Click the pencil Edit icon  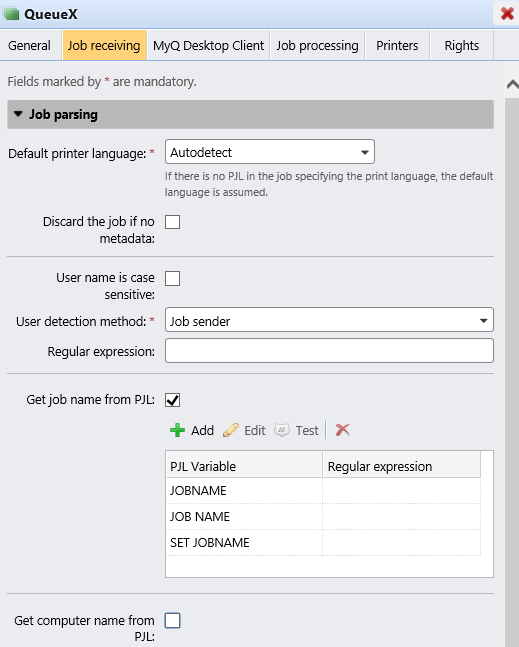click(x=231, y=430)
